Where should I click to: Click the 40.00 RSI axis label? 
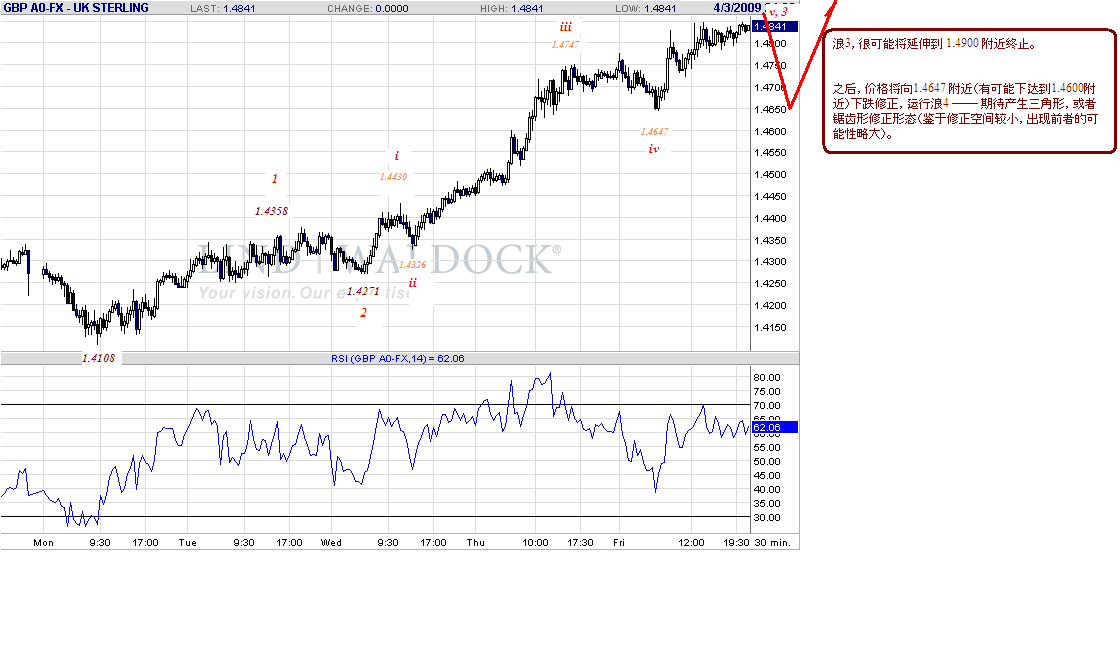(767, 490)
